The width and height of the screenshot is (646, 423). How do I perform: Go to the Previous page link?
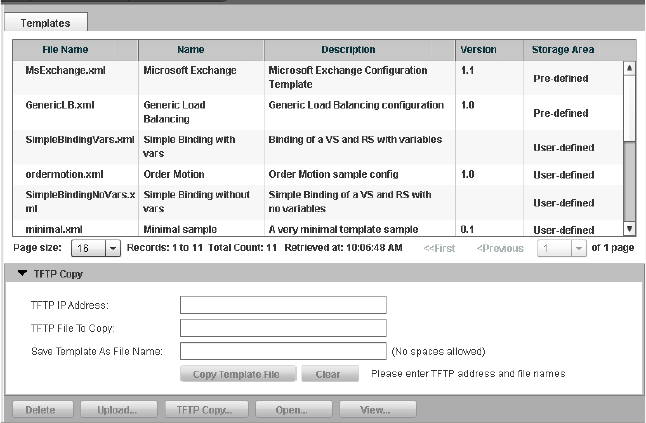click(500, 248)
